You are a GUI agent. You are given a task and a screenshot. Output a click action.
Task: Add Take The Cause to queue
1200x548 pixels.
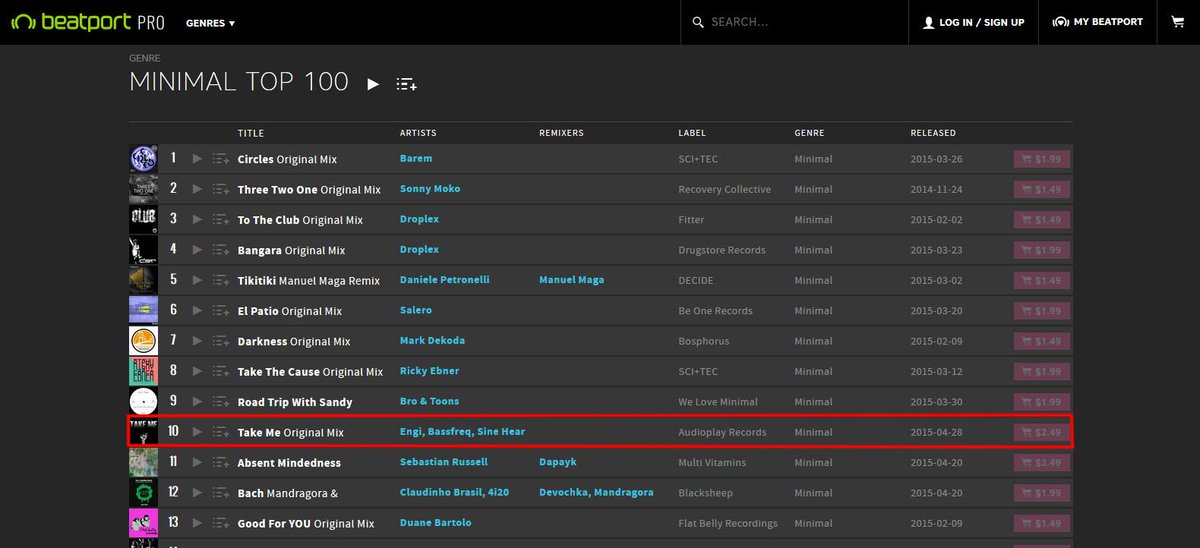[221, 371]
